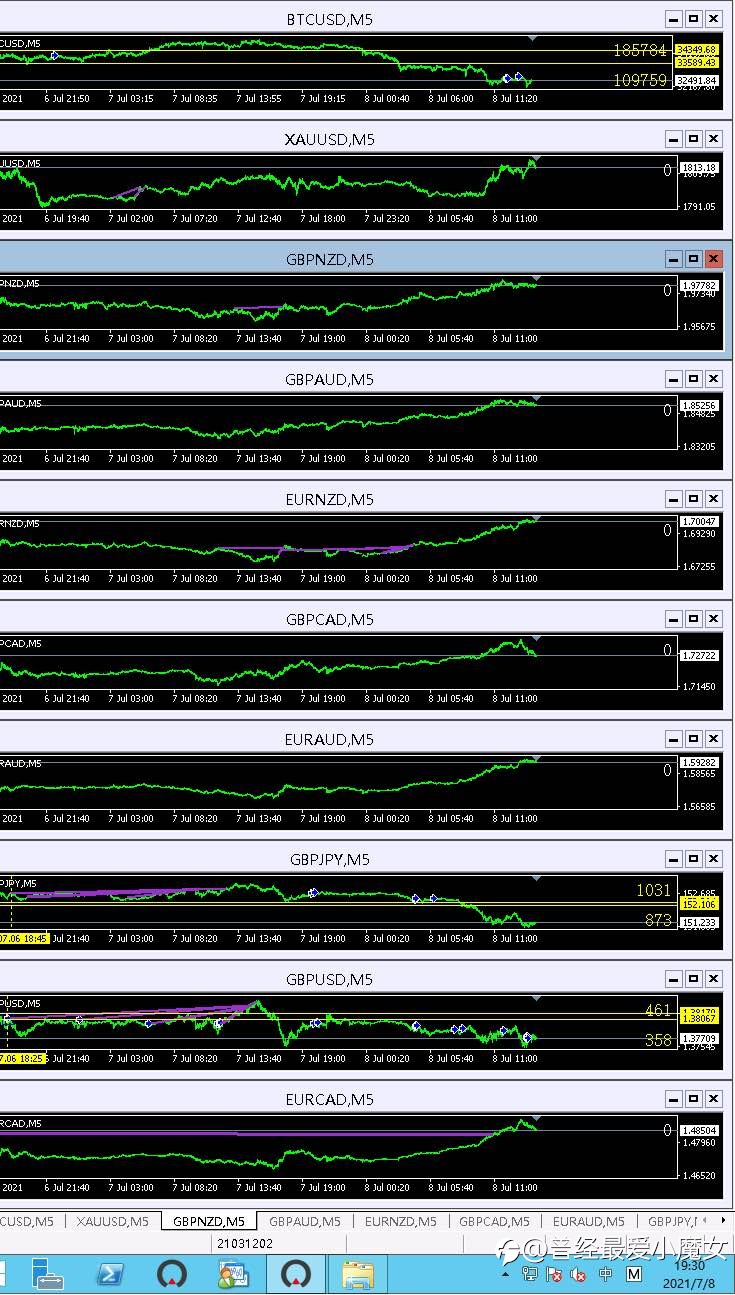Open File Explorer from the taskbar
This screenshot has width=735, height=1295.
tap(358, 1274)
